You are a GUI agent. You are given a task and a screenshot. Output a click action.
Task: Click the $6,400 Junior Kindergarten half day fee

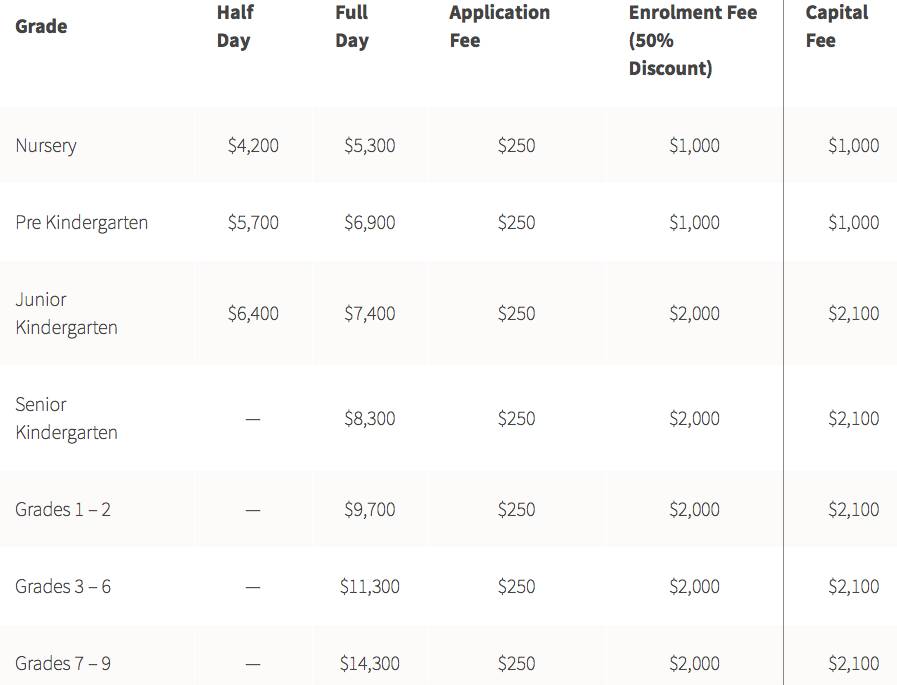253,314
